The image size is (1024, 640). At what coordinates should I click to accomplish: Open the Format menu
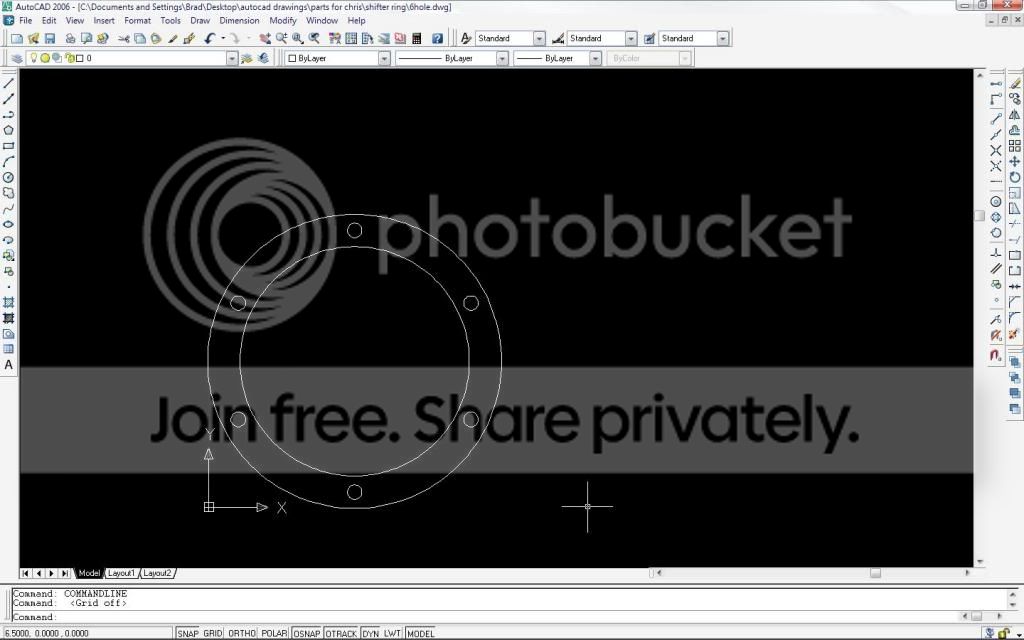tap(137, 20)
